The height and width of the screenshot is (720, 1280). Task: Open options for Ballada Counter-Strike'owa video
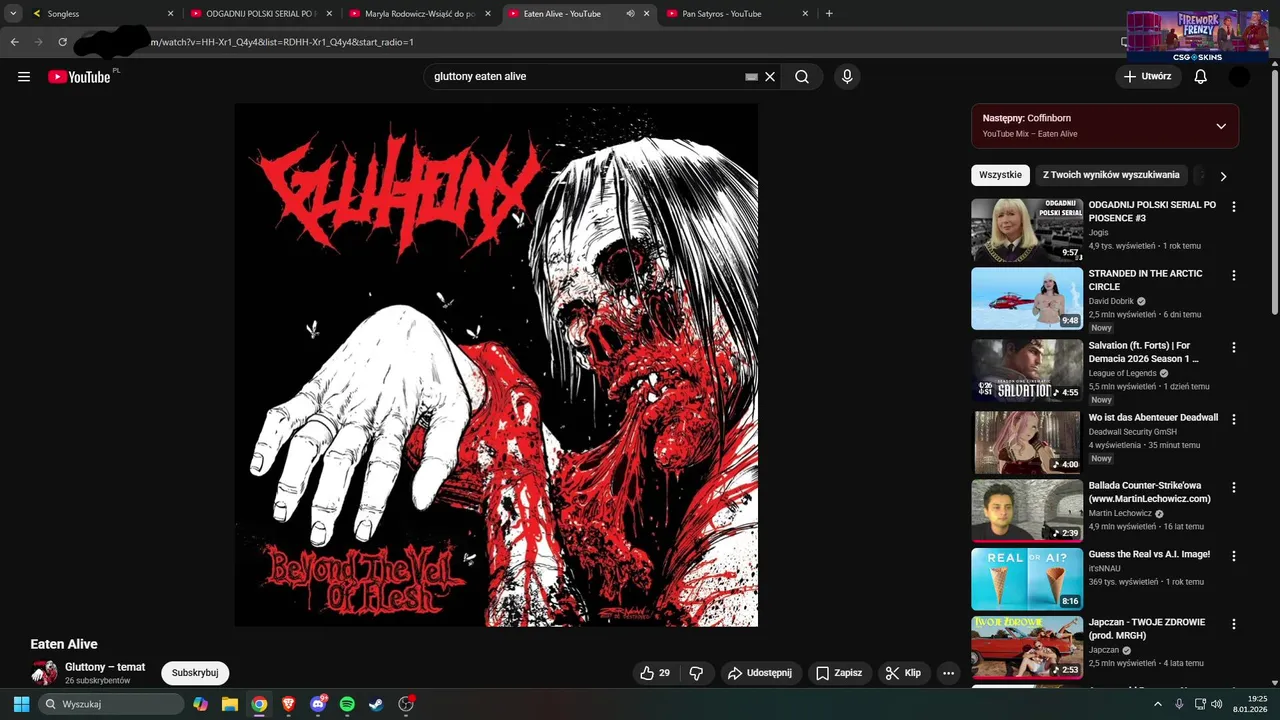[x=1233, y=487]
